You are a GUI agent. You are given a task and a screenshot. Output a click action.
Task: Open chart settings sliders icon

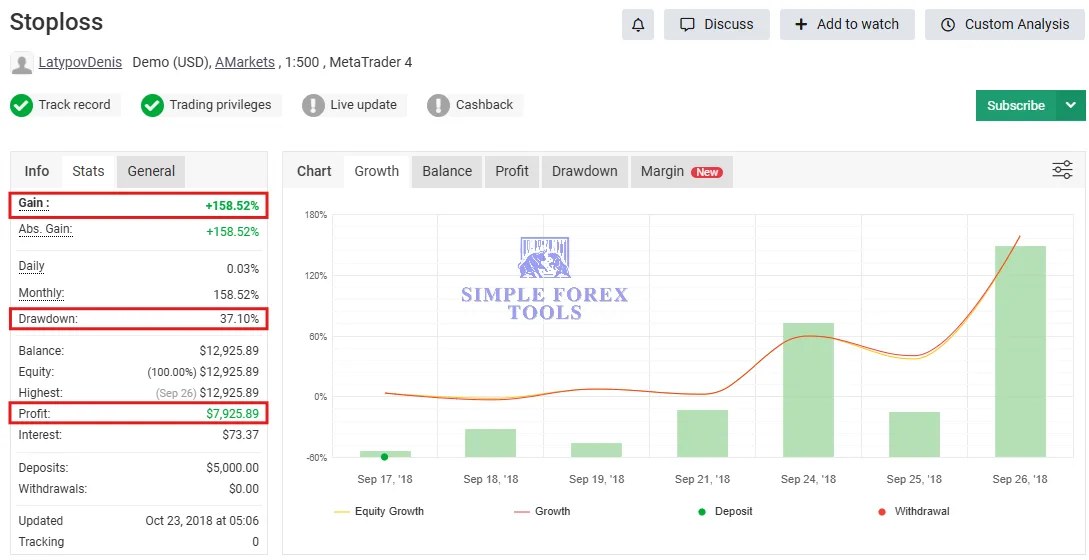pos(1062,170)
